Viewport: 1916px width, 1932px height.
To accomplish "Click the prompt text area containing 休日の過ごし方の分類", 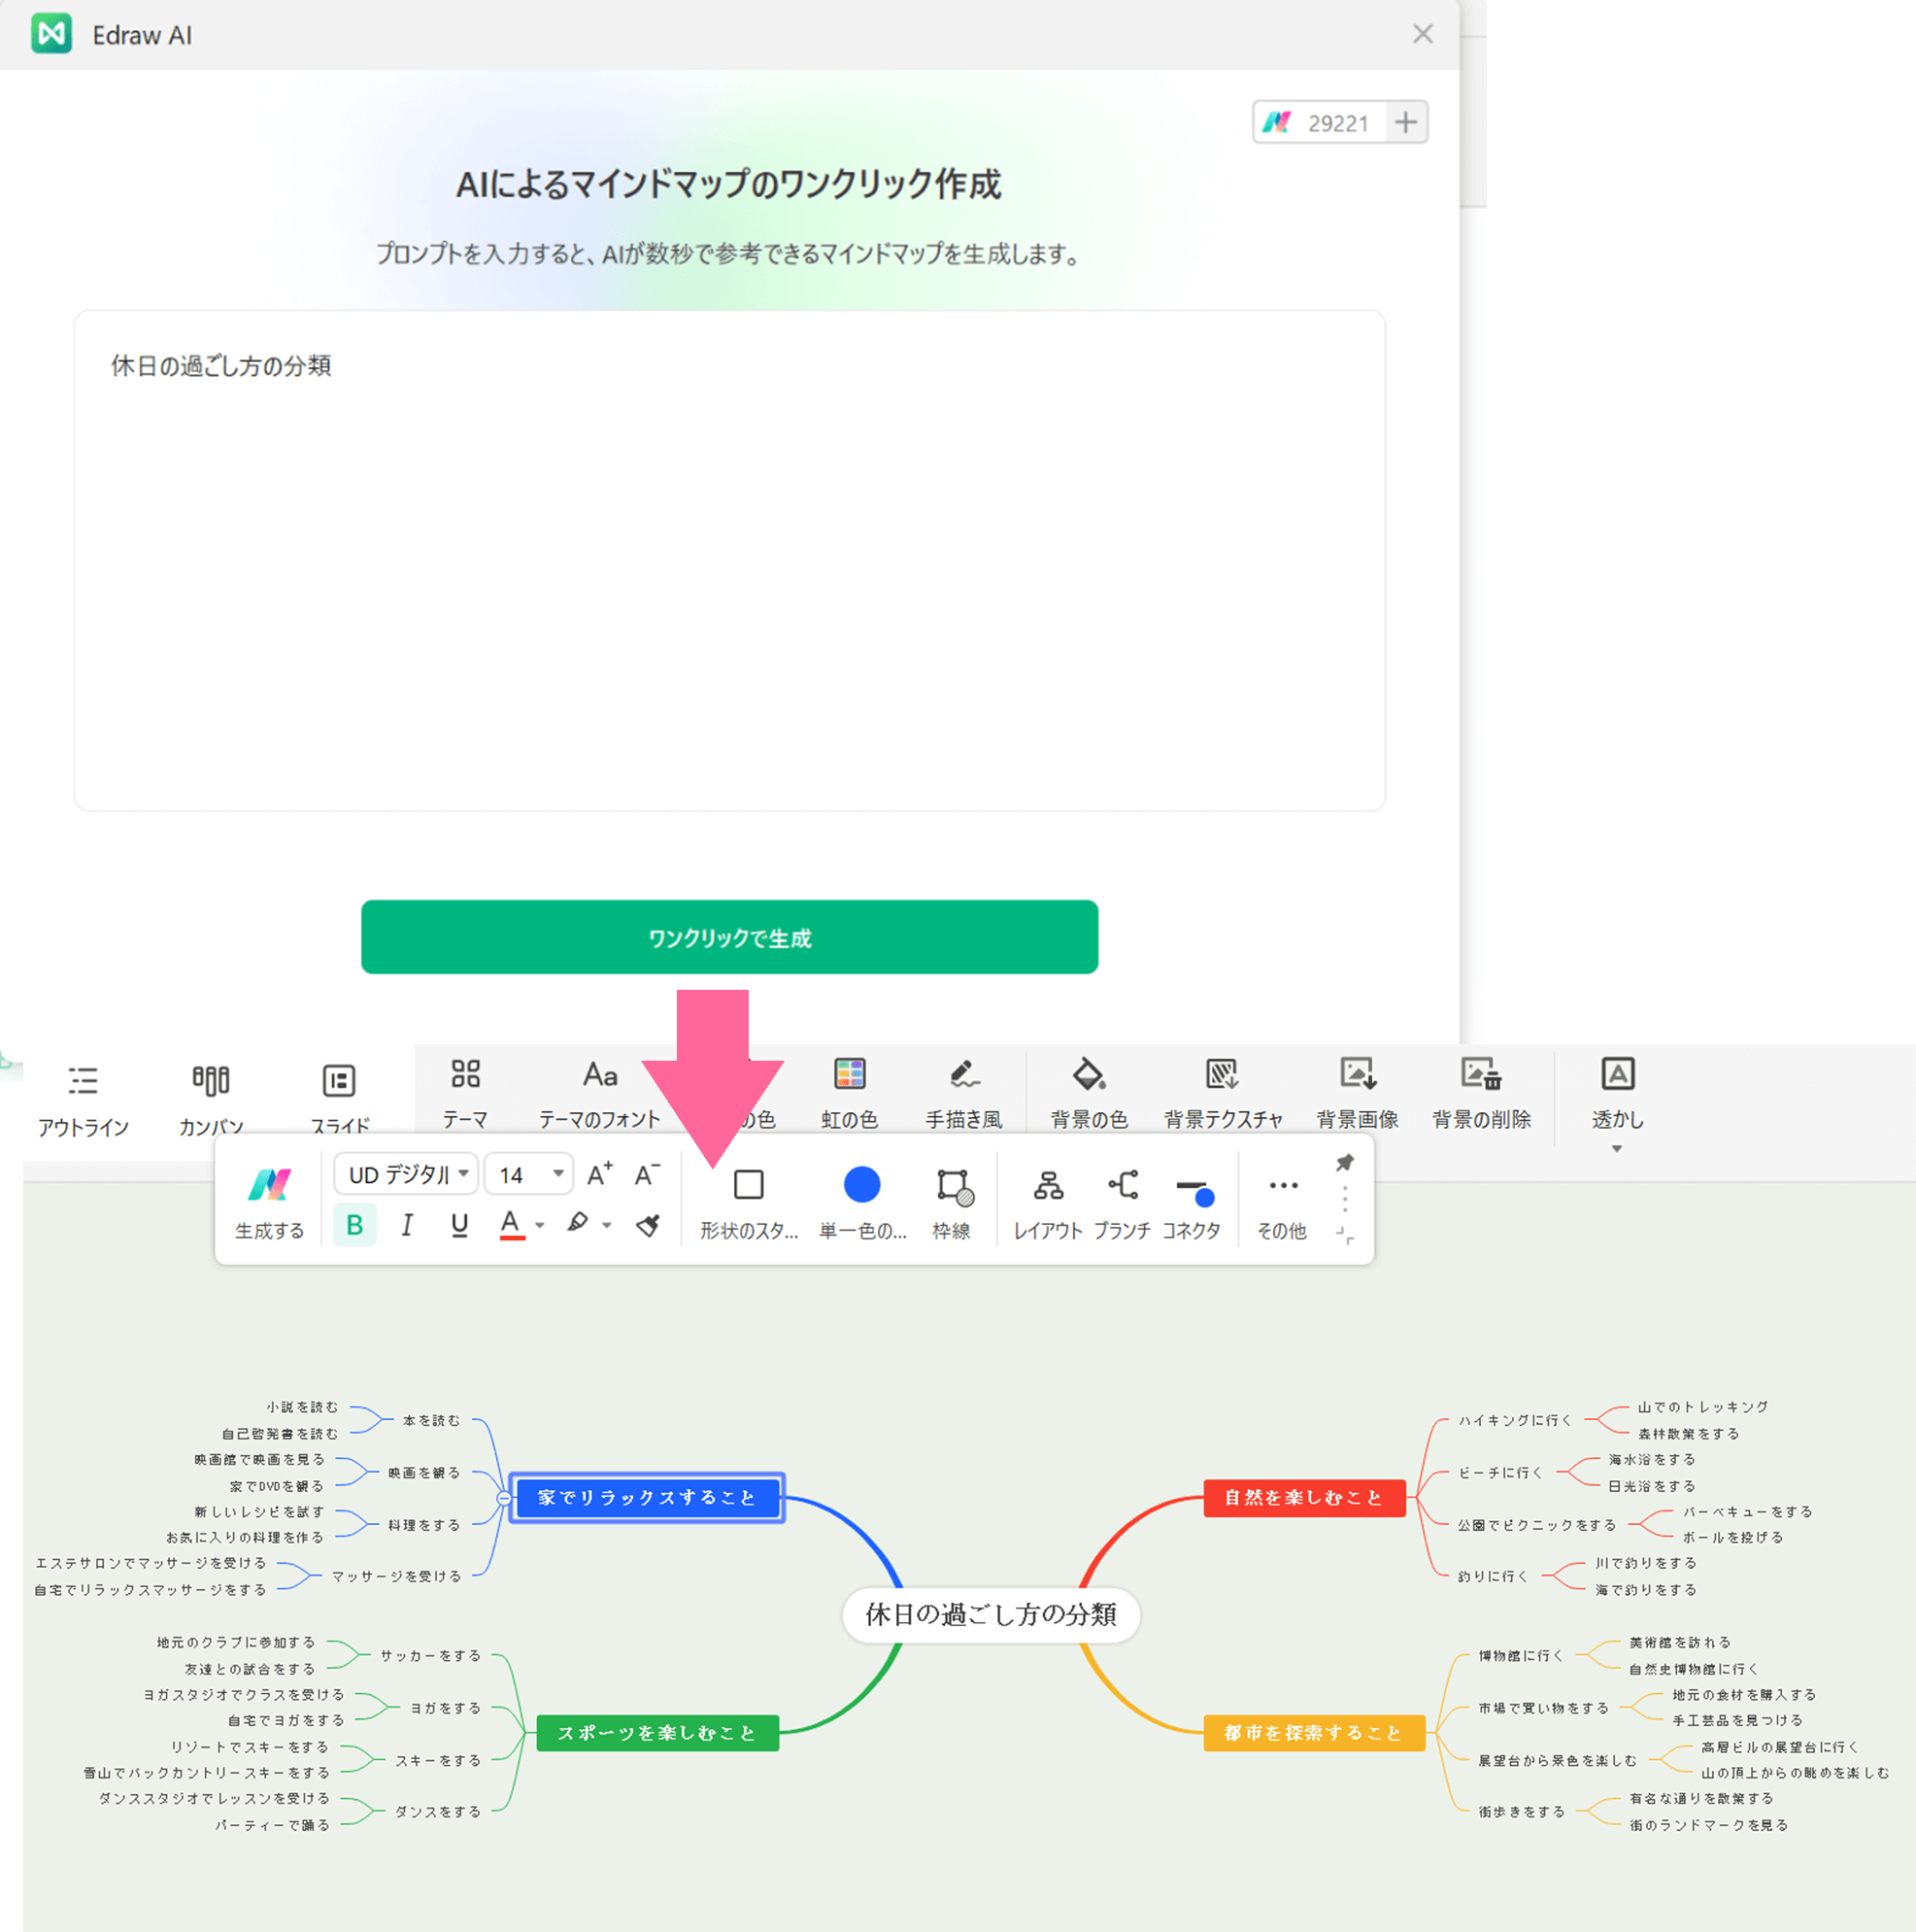I will [729, 560].
